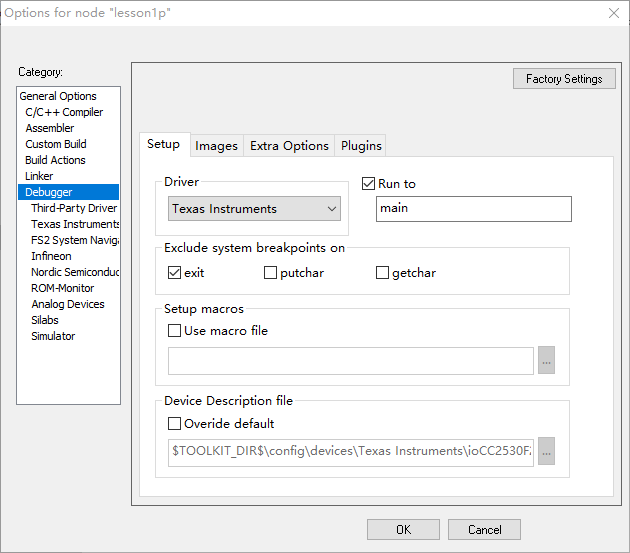
Task: Switch to the Images tab
Action: 216,146
